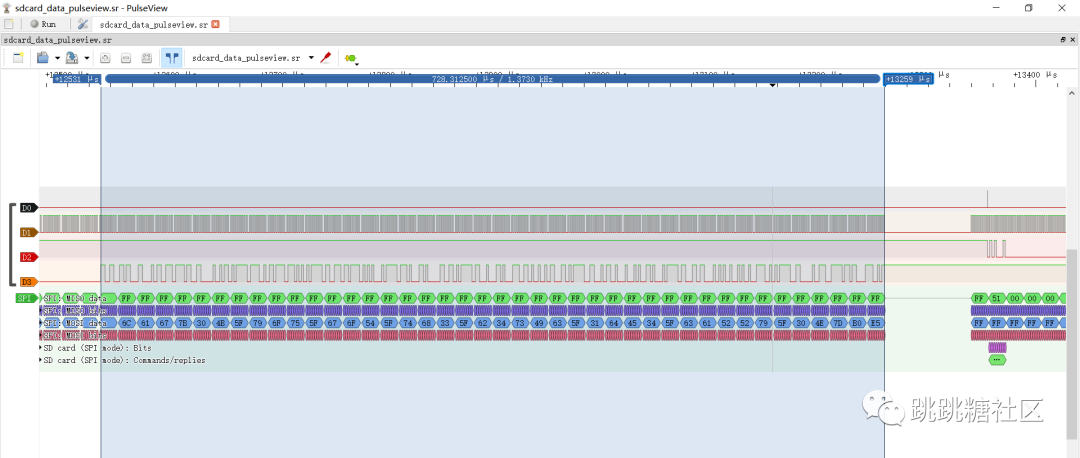Image resolution: width=1080 pixels, height=458 pixels.
Task: Select the right cursor label +13259 µs
Action: point(908,79)
